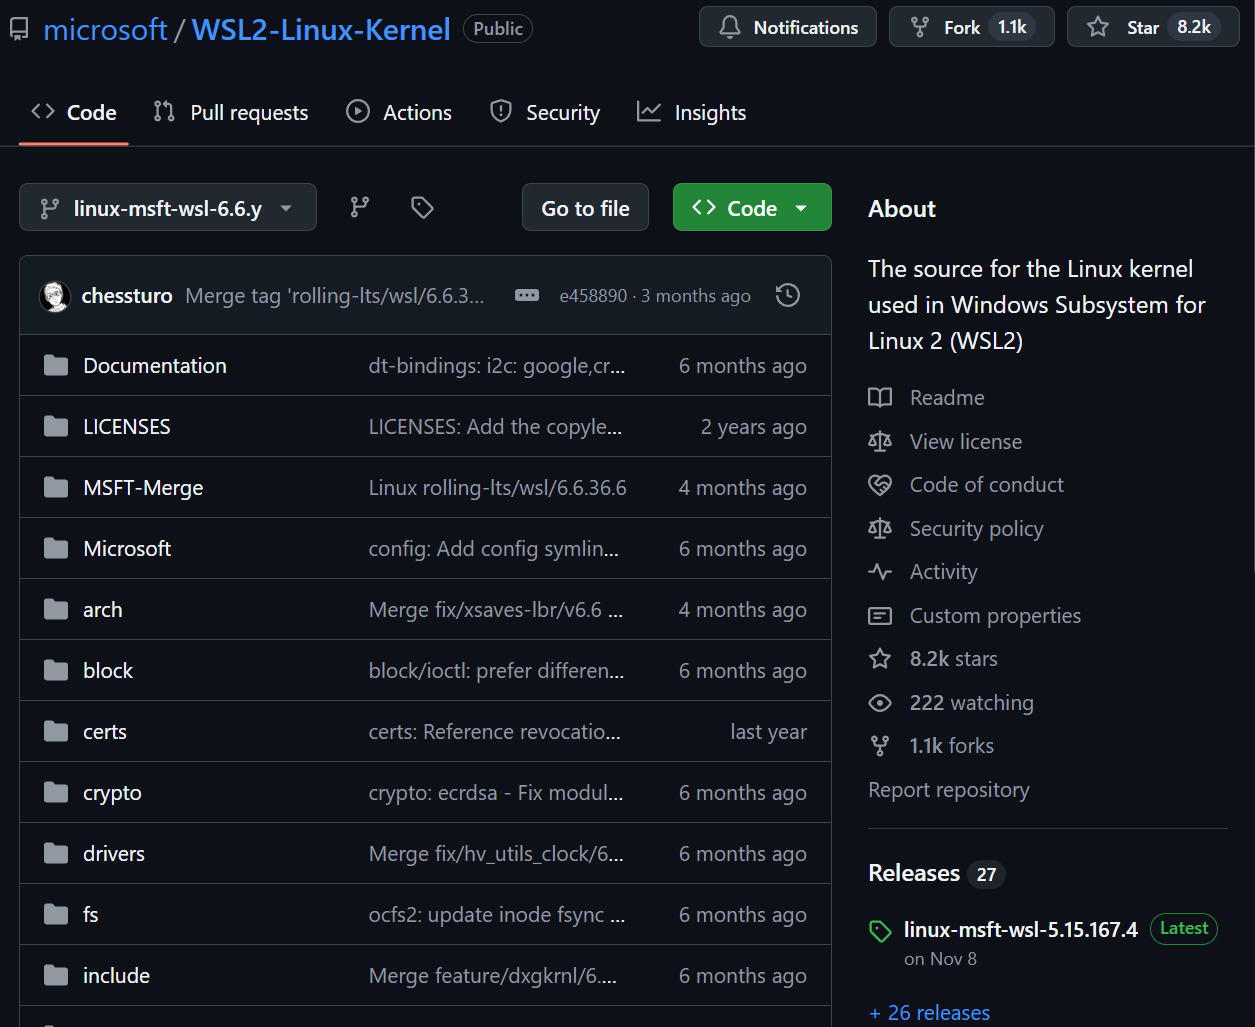The image size is (1255, 1027).
Task: Open the WSL2-Linux-Kernel repository link
Action: 321,30
